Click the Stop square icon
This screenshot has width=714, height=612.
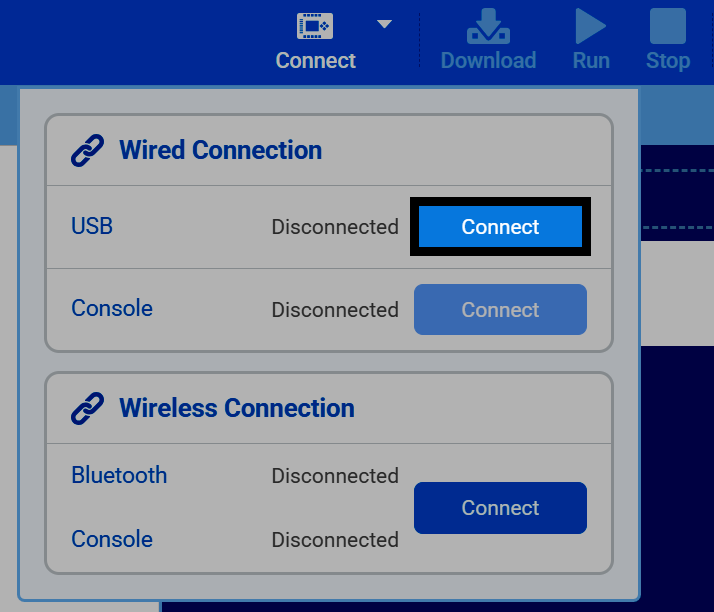click(x=668, y=26)
